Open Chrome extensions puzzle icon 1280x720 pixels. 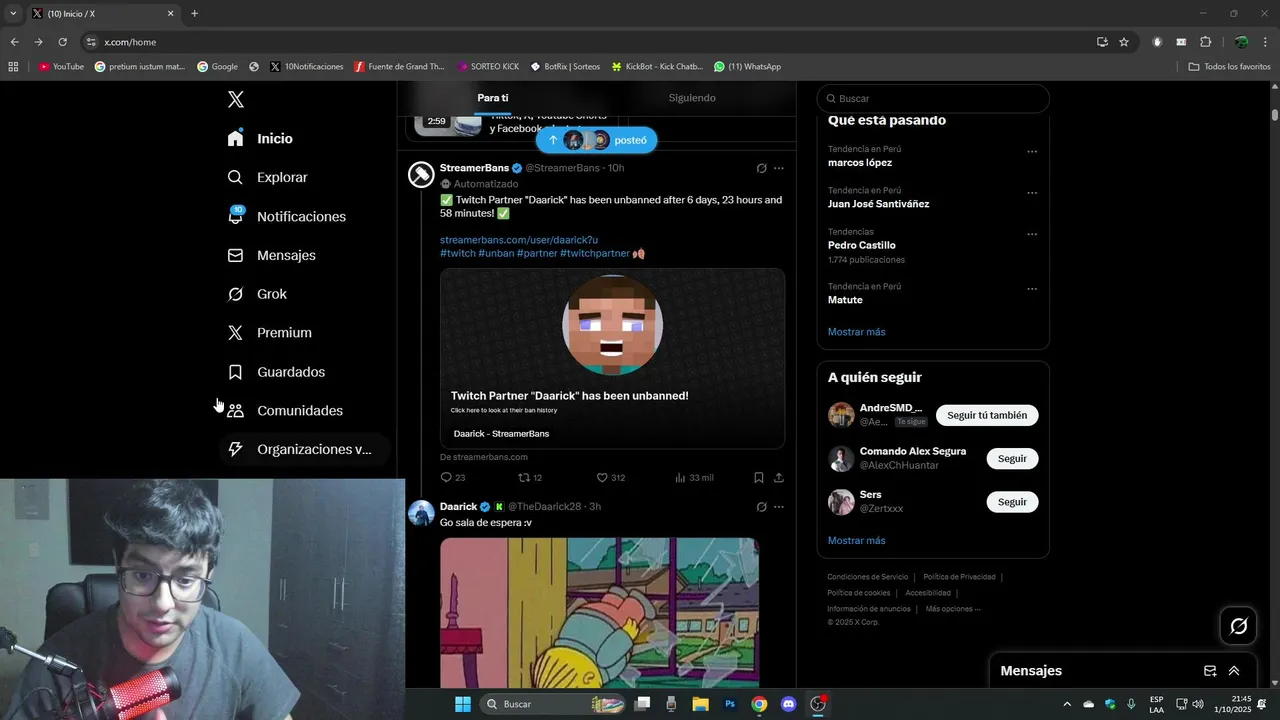1205,42
